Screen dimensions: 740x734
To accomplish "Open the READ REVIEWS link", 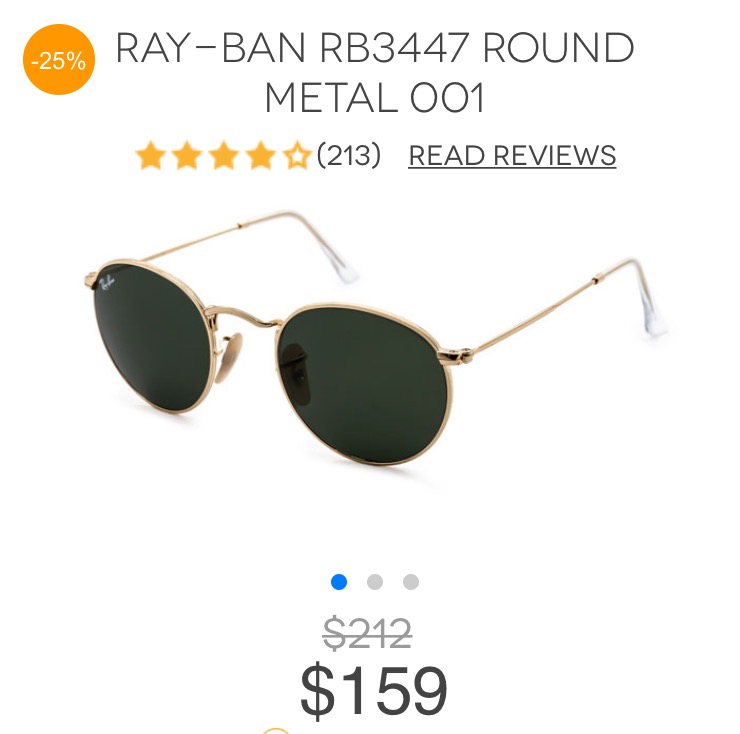I will point(512,155).
